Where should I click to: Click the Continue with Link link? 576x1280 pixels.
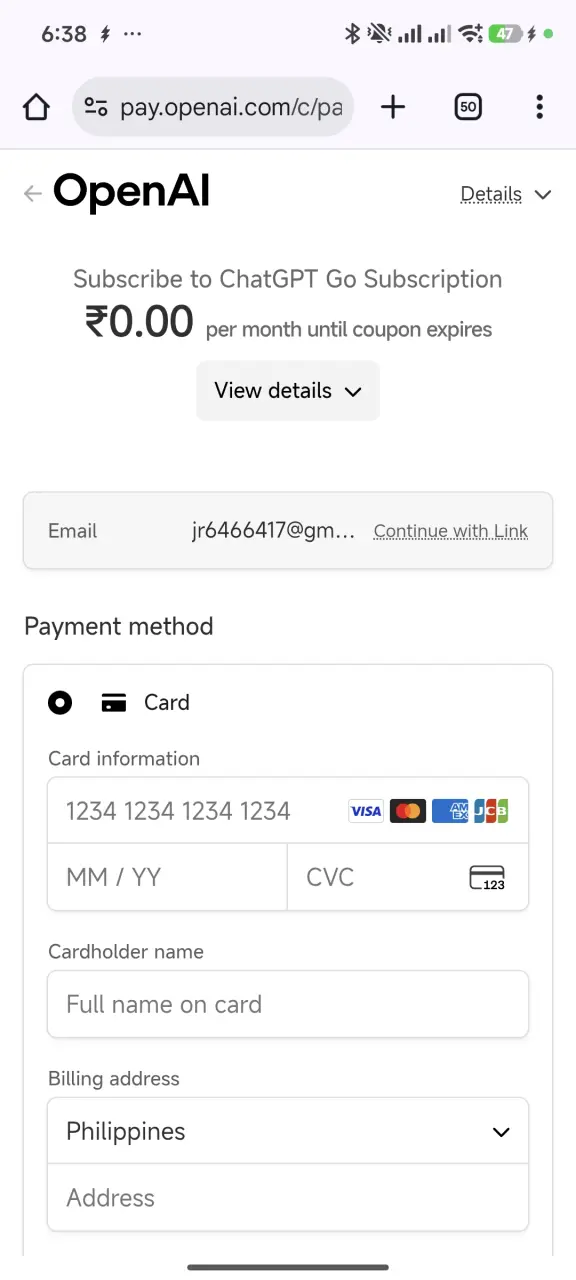click(x=451, y=531)
